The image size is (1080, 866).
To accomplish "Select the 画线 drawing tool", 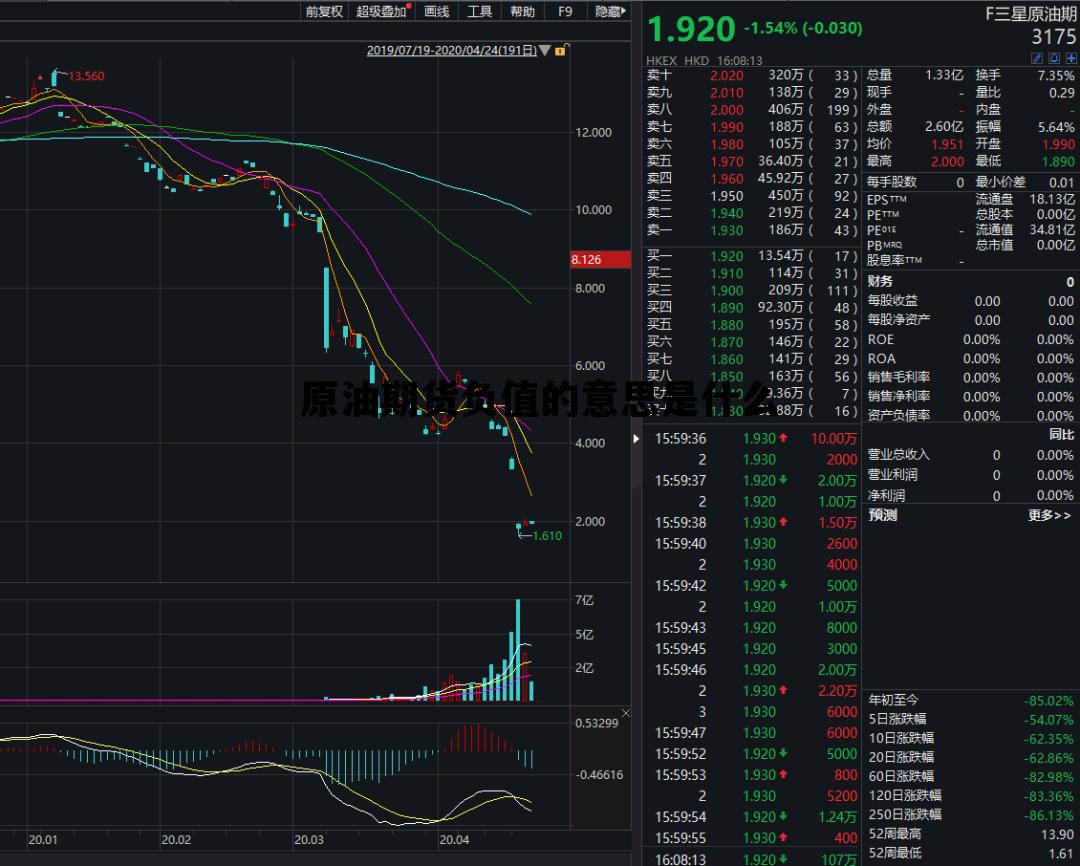I will coord(436,11).
